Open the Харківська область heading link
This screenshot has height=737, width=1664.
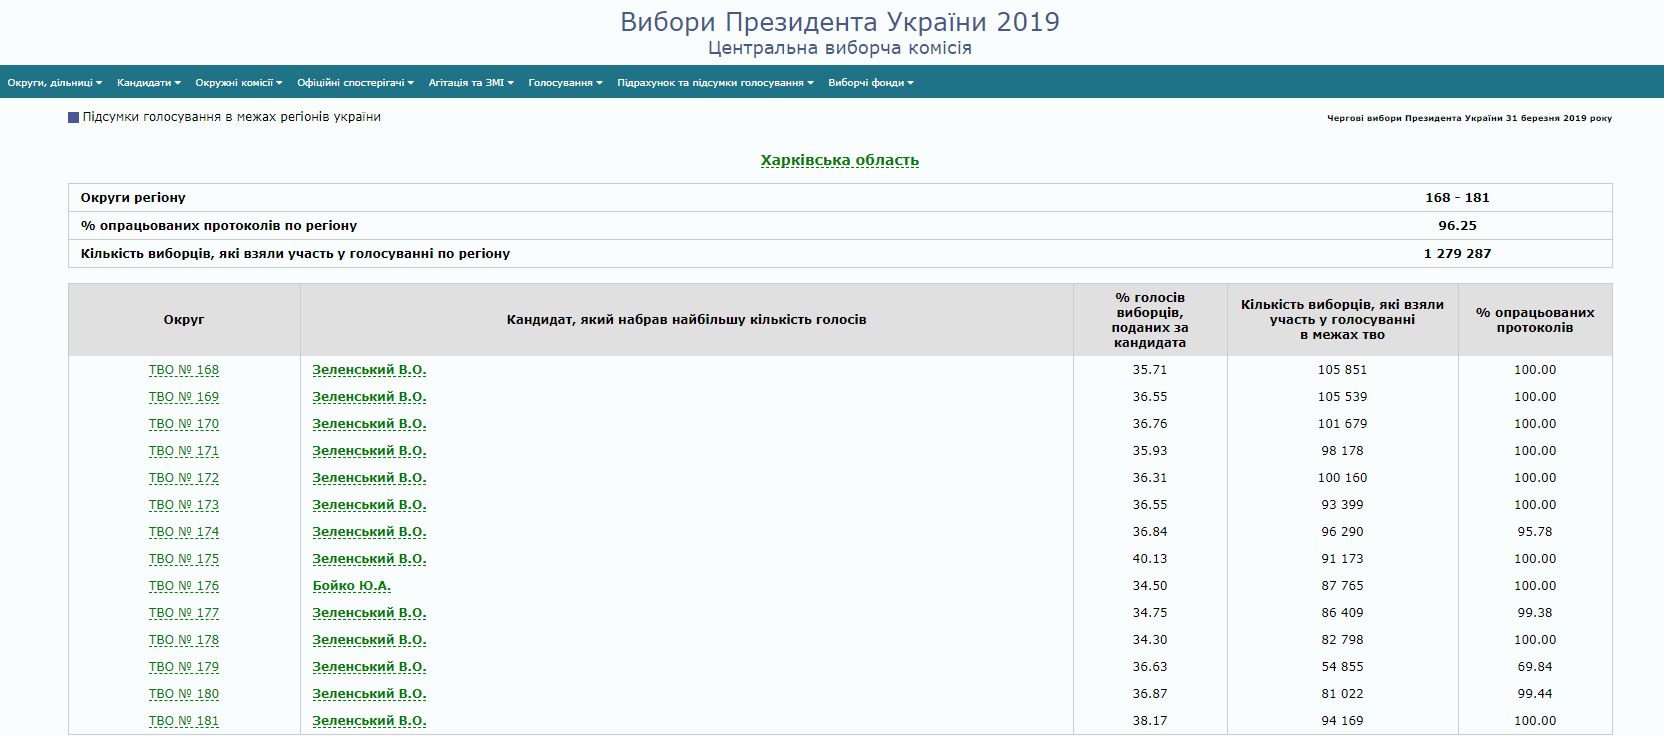(x=839, y=160)
